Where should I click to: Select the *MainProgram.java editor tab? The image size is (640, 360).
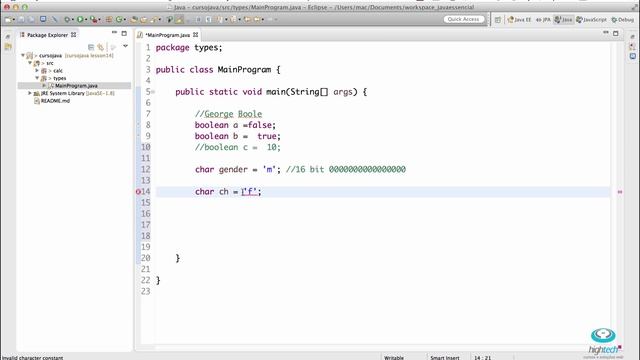(x=167, y=35)
